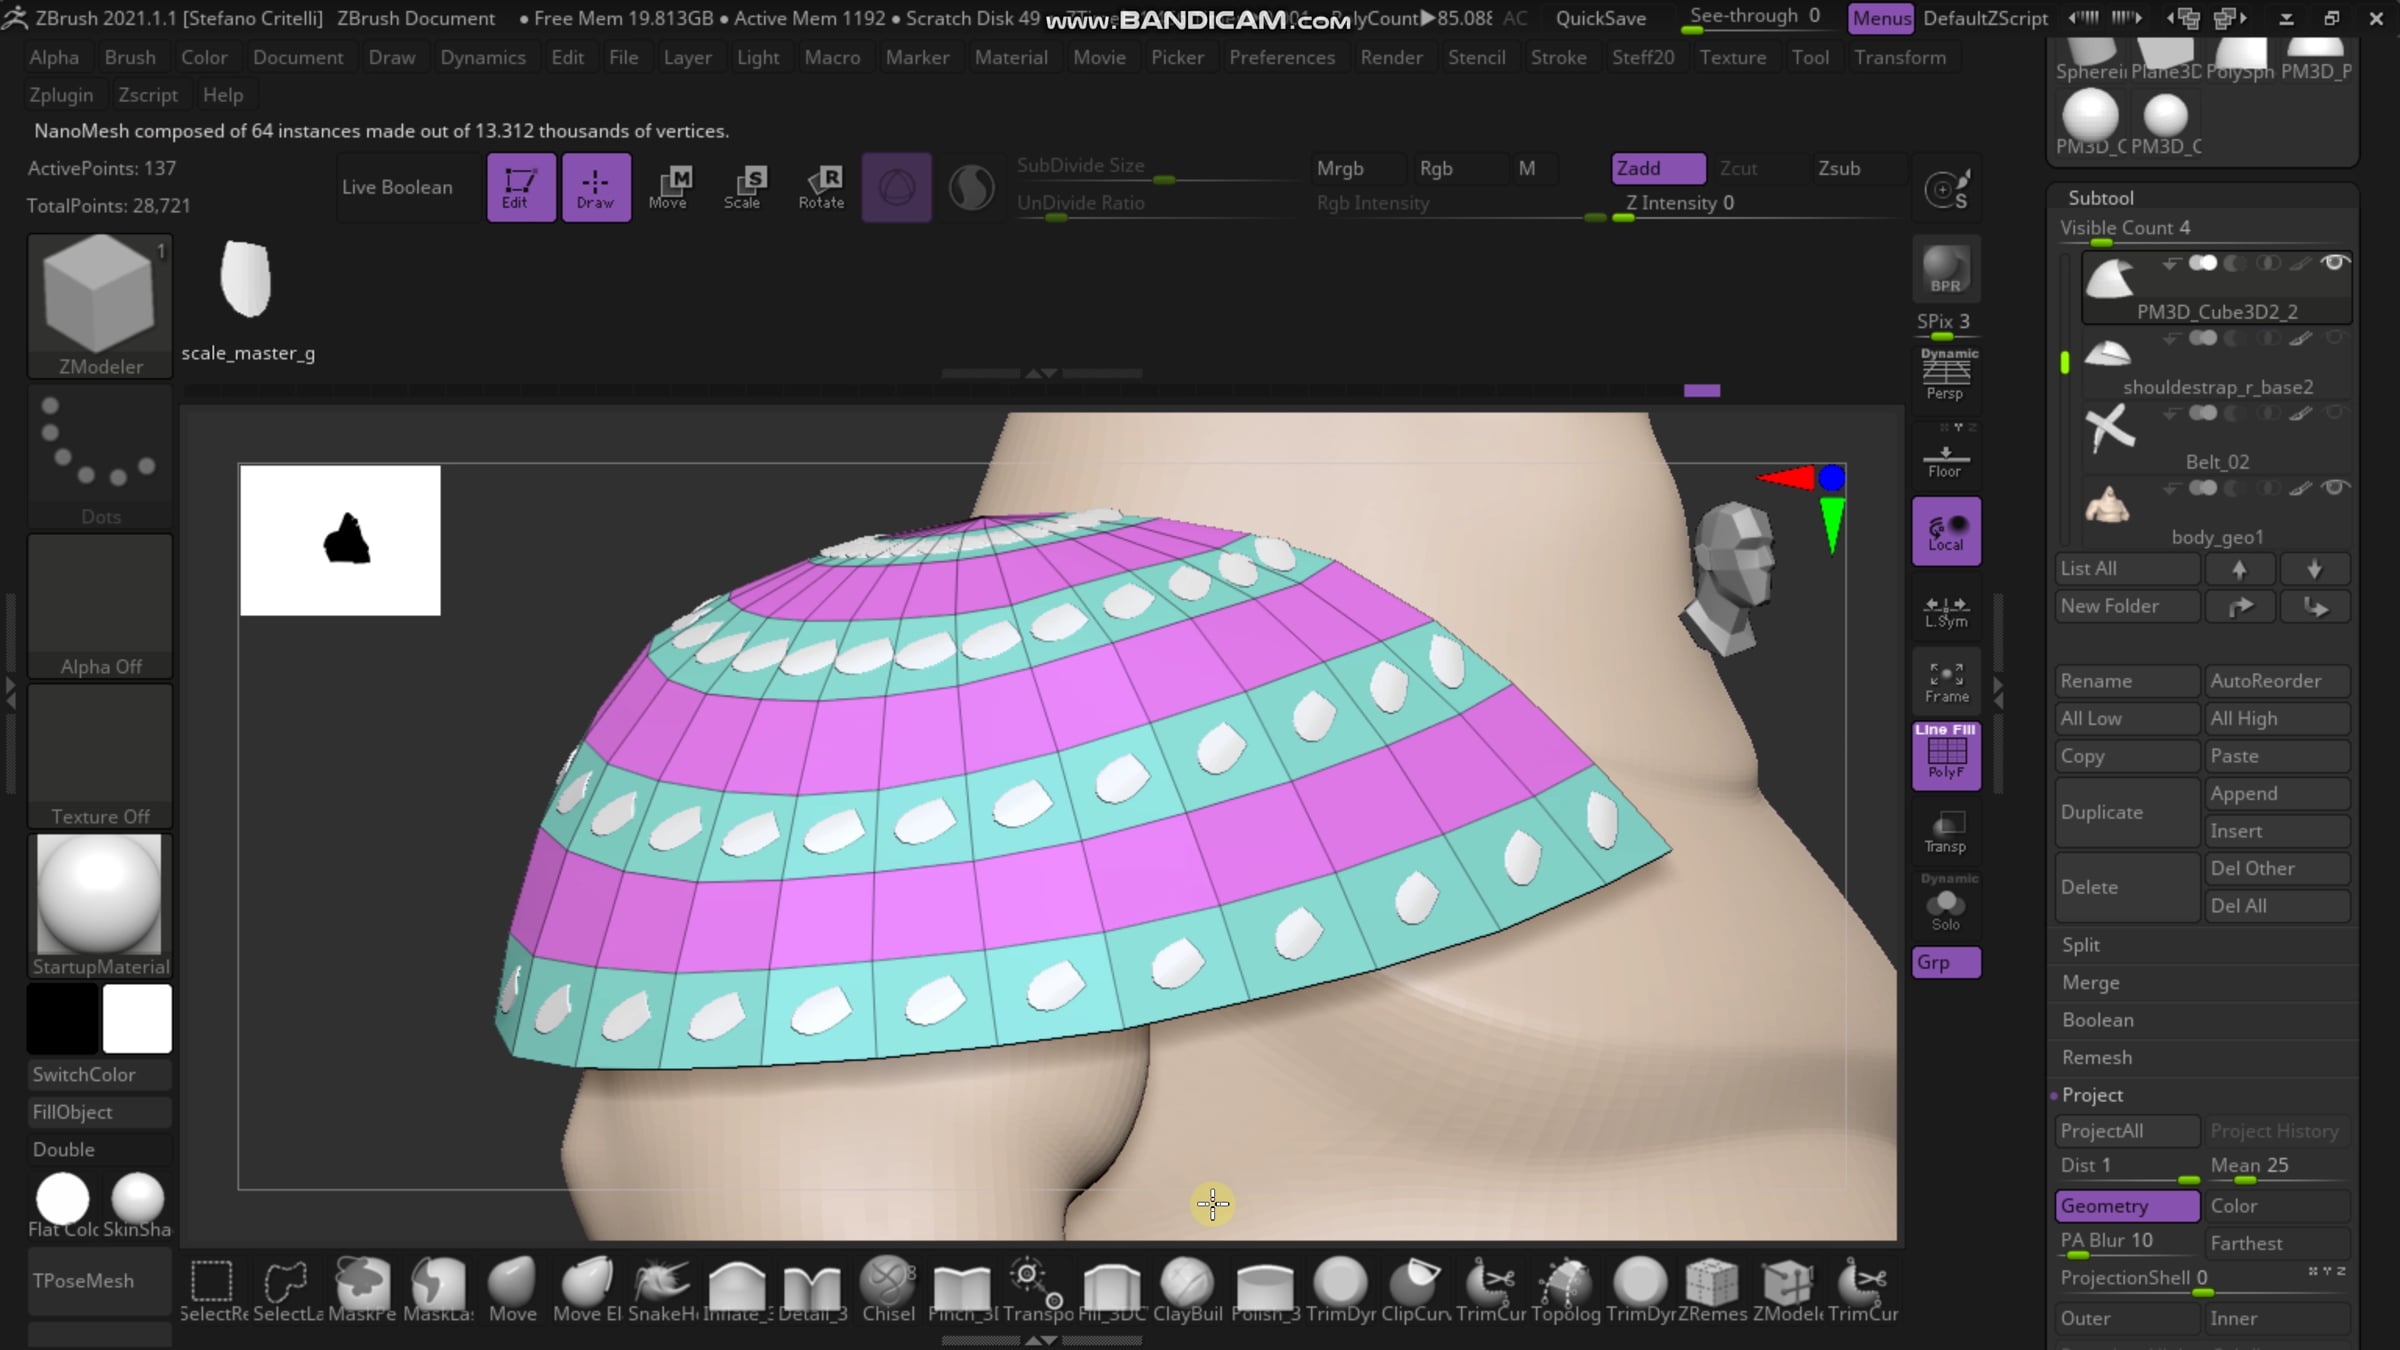
Task: Open the Transform menu
Action: (1900, 58)
